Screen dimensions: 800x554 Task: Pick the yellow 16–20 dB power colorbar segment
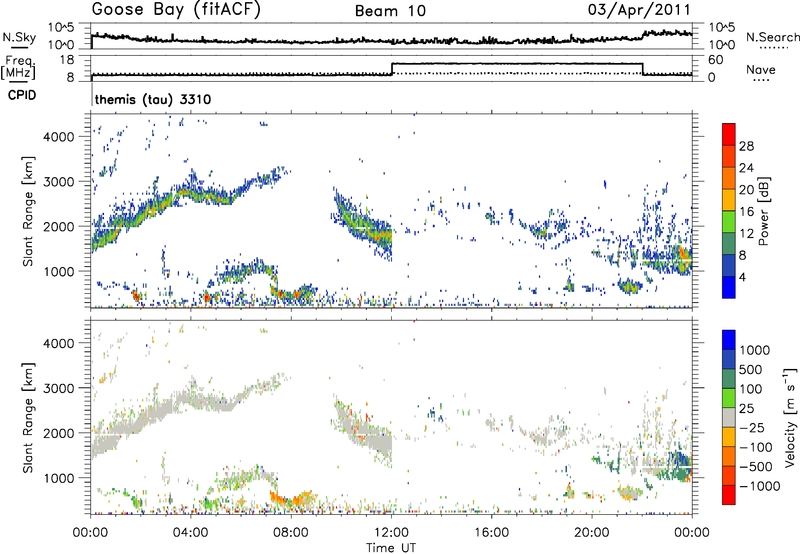click(729, 200)
